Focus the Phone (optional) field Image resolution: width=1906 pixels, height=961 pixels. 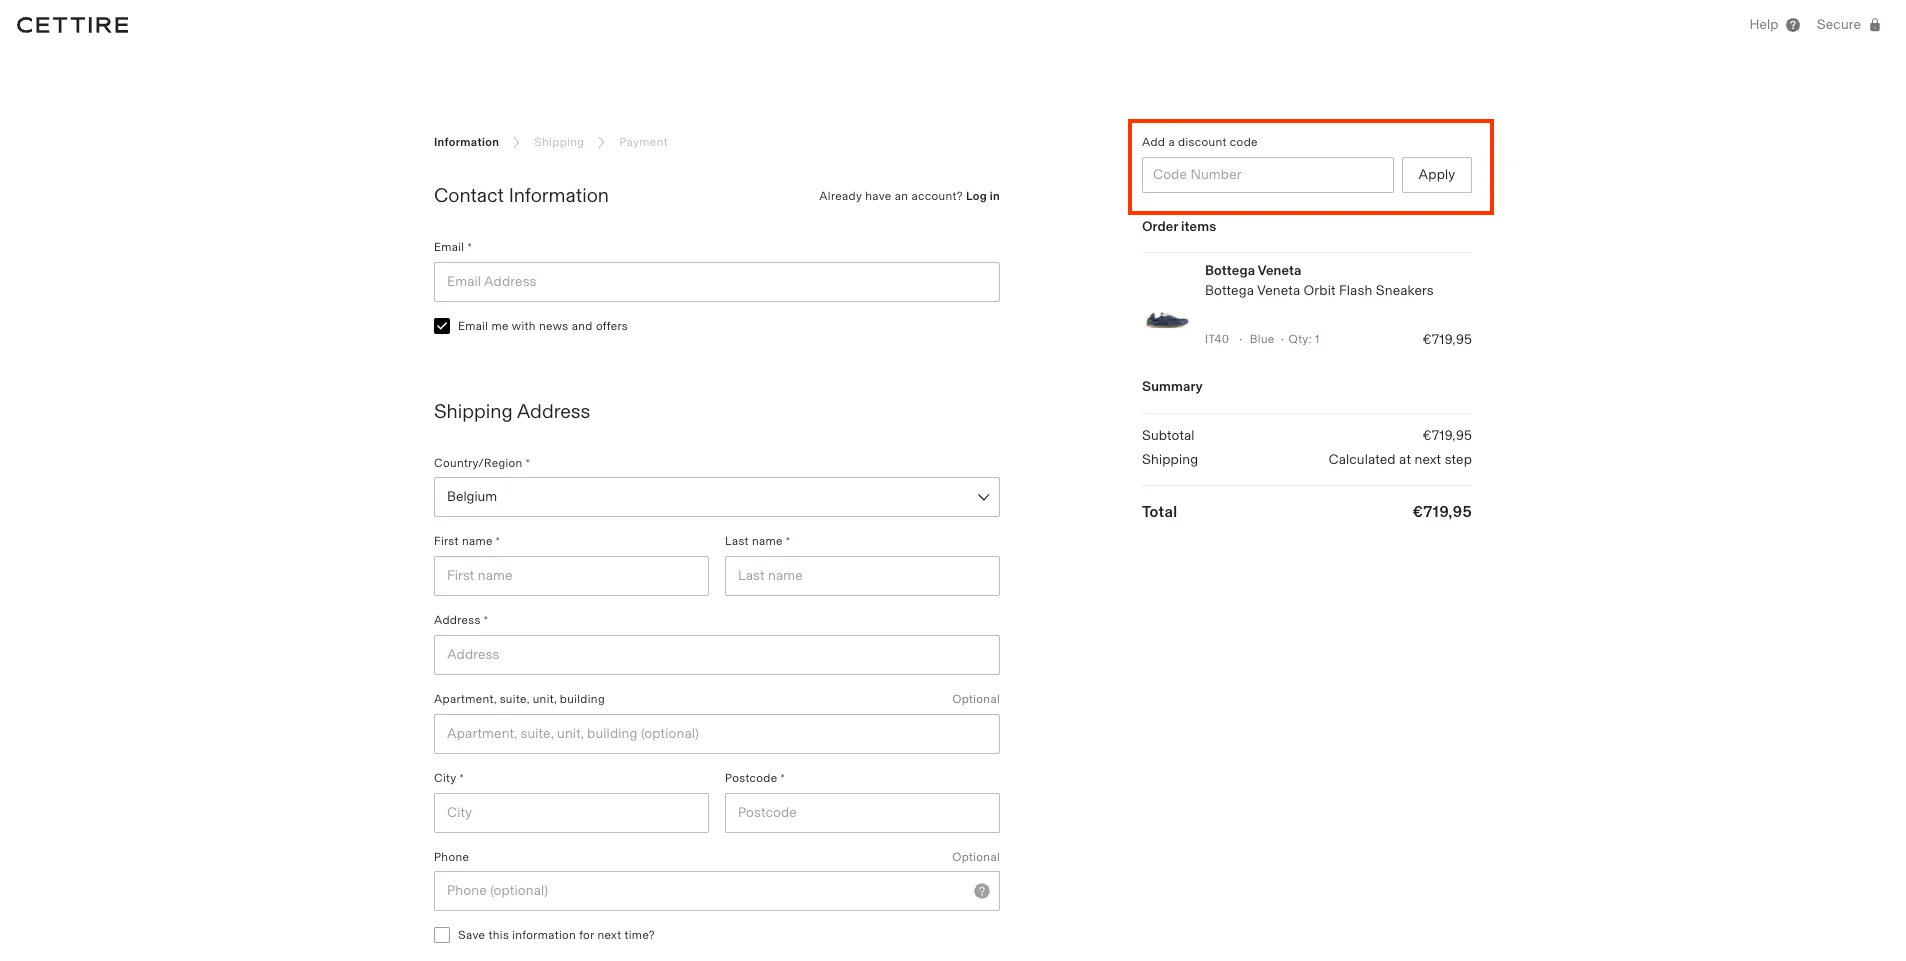tap(717, 891)
